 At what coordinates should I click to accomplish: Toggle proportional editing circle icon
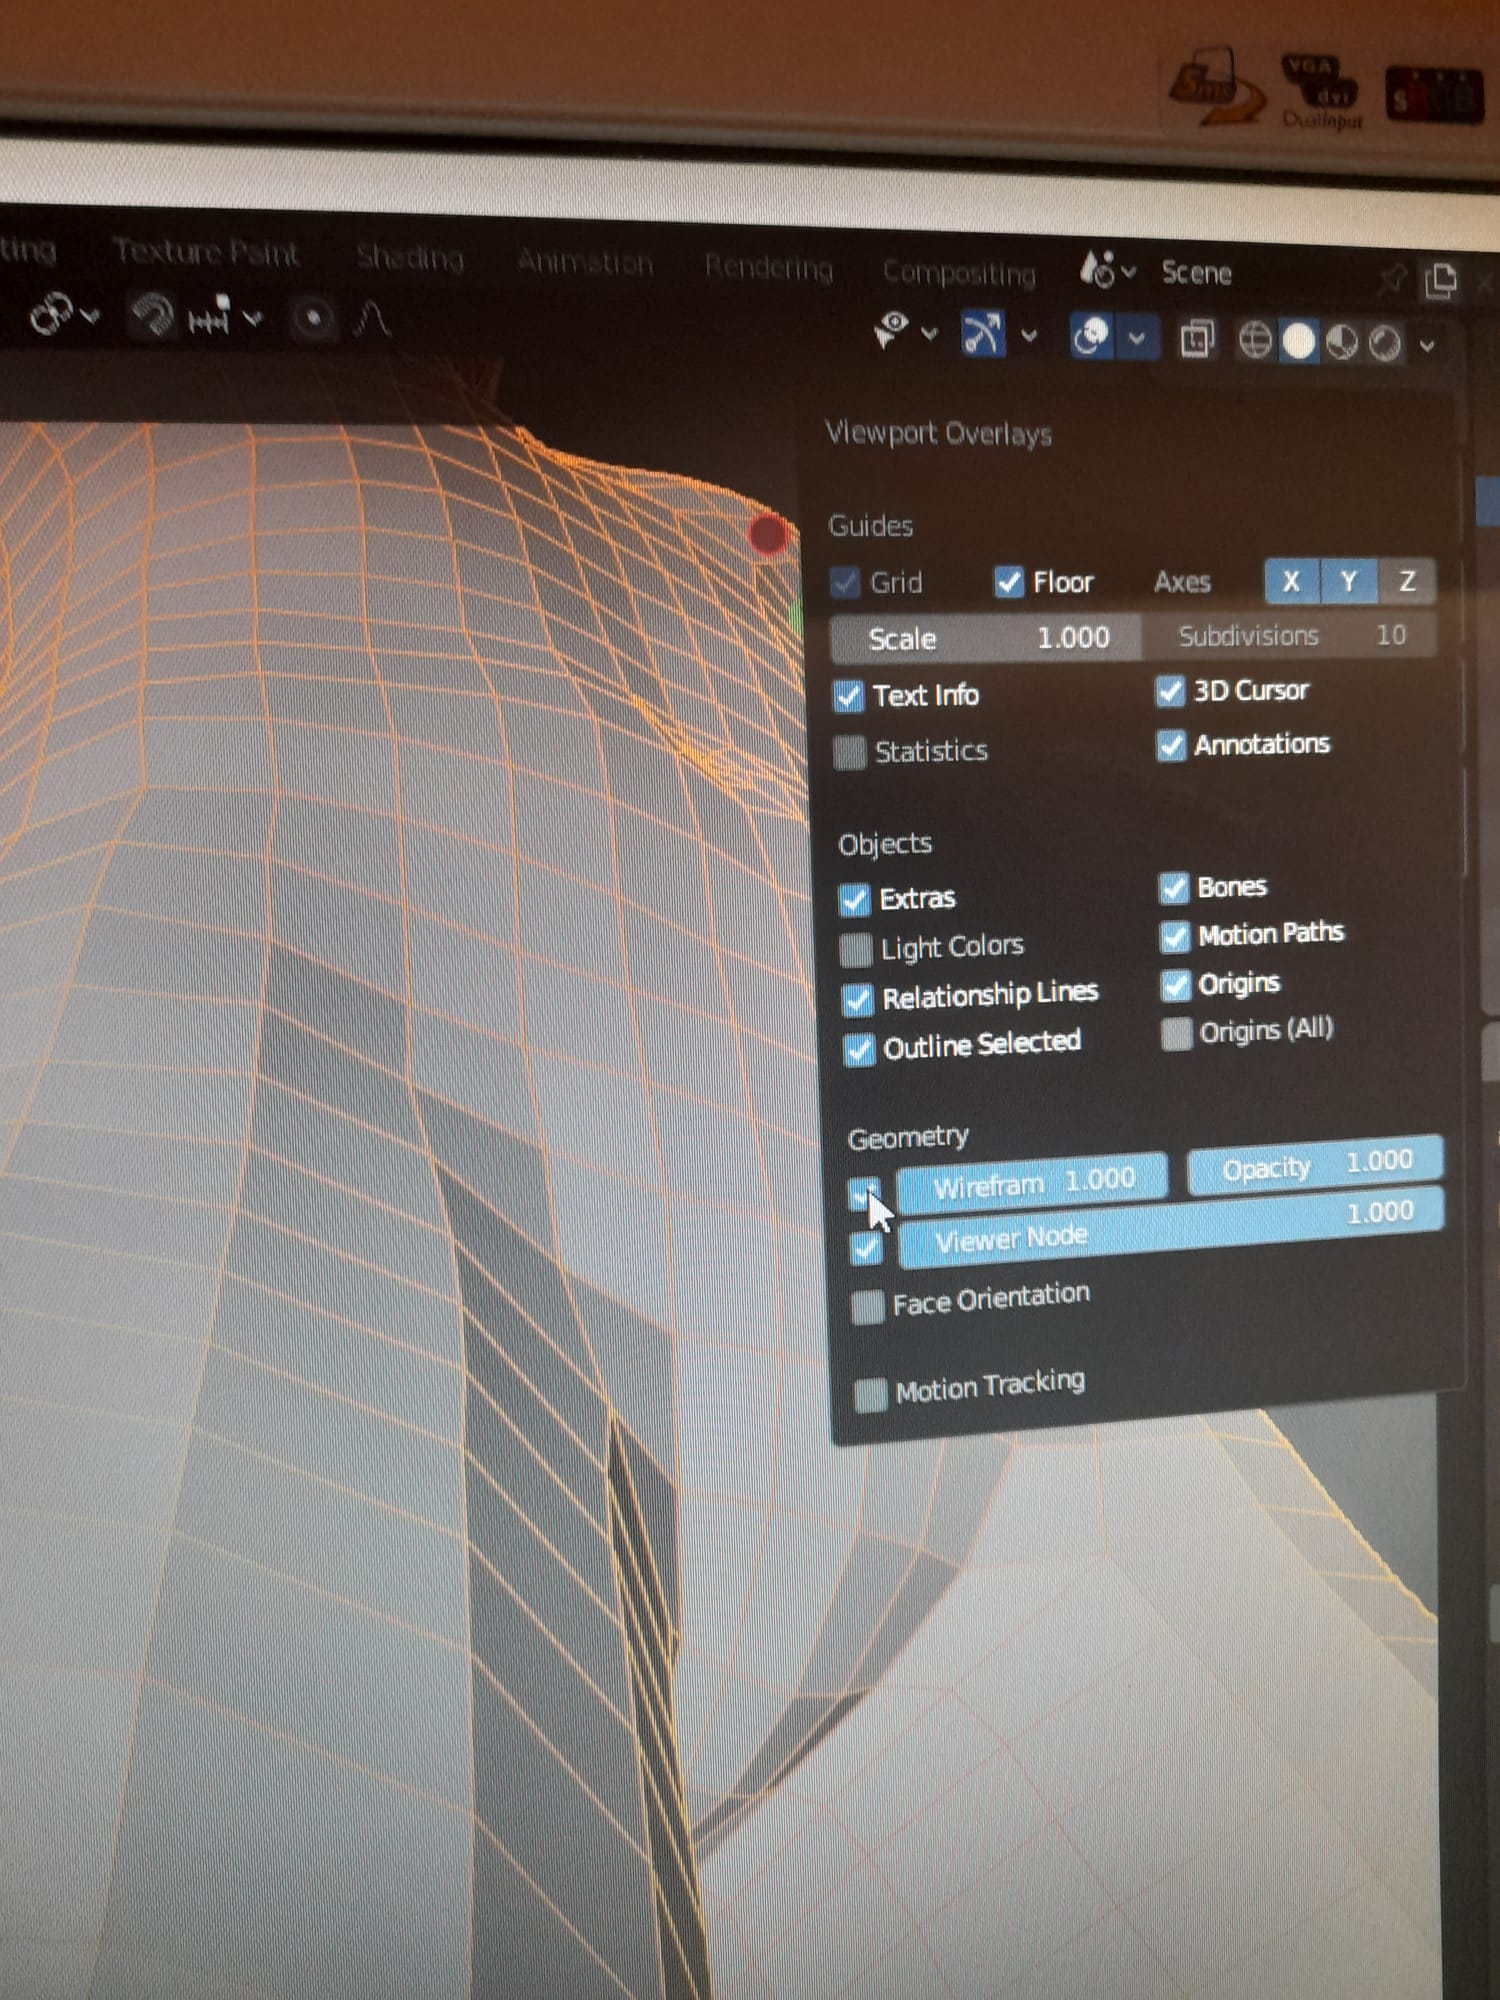coord(313,319)
